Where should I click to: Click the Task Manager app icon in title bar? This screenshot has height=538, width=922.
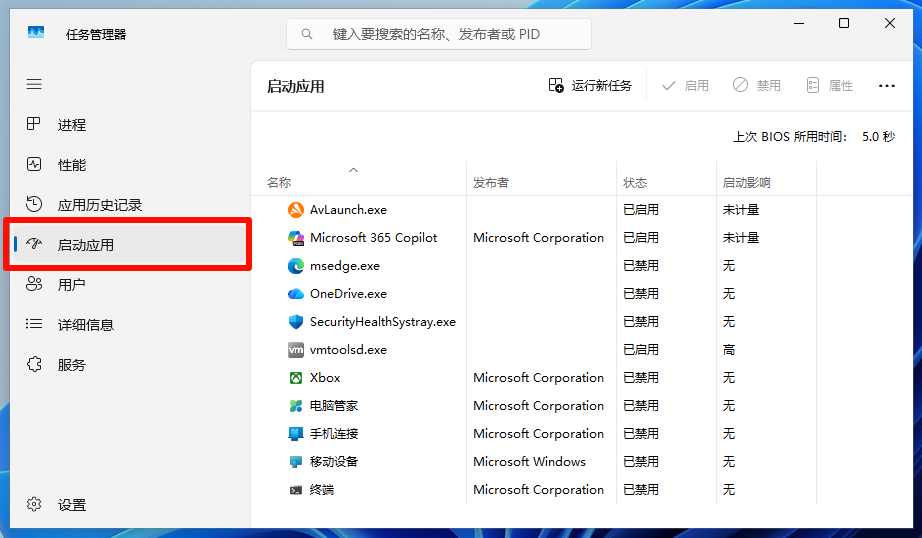[36, 32]
